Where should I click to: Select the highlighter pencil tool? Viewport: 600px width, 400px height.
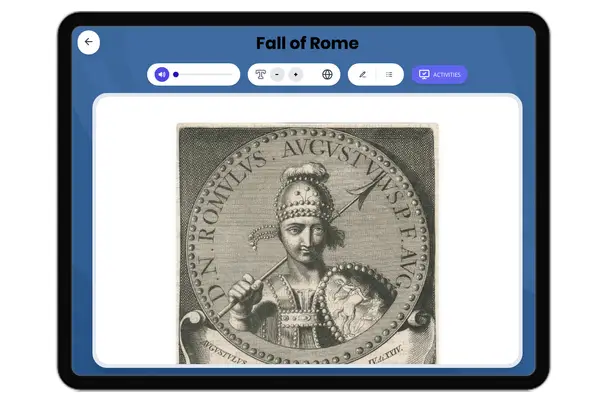pyautogui.click(x=362, y=74)
